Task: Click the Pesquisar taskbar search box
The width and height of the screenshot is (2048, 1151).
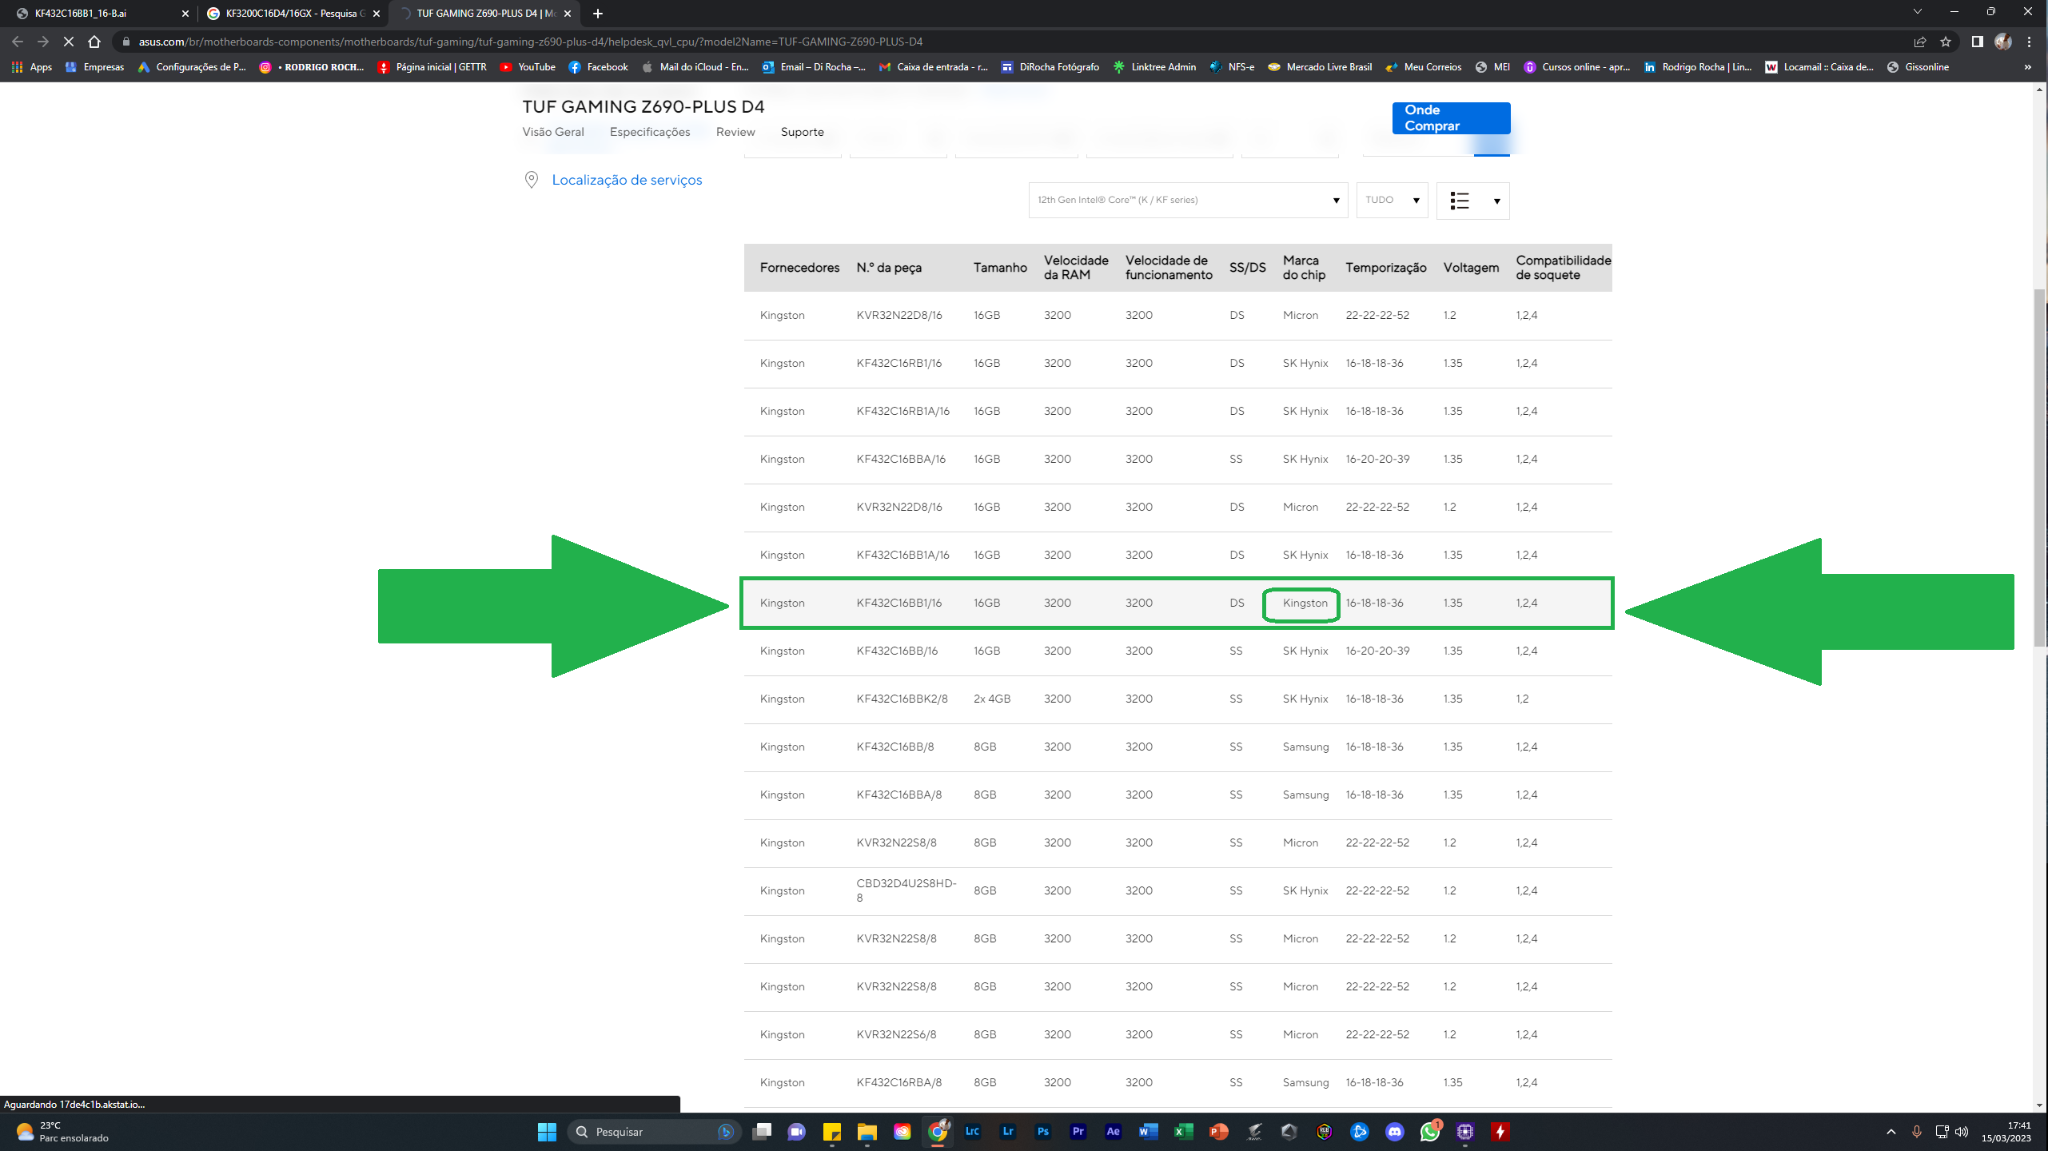Action: coord(654,1131)
